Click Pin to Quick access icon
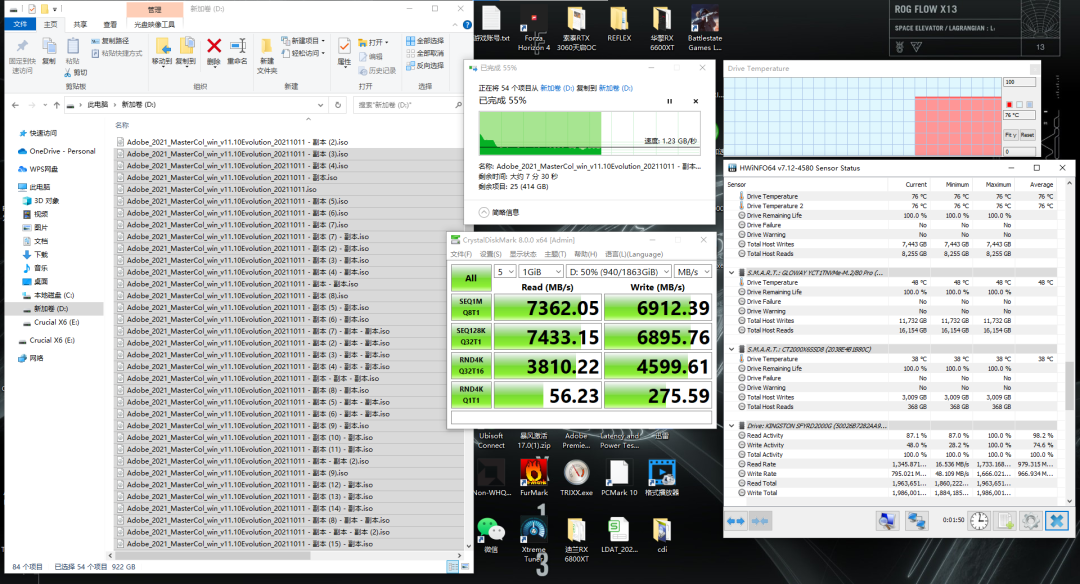 [x=22, y=46]
